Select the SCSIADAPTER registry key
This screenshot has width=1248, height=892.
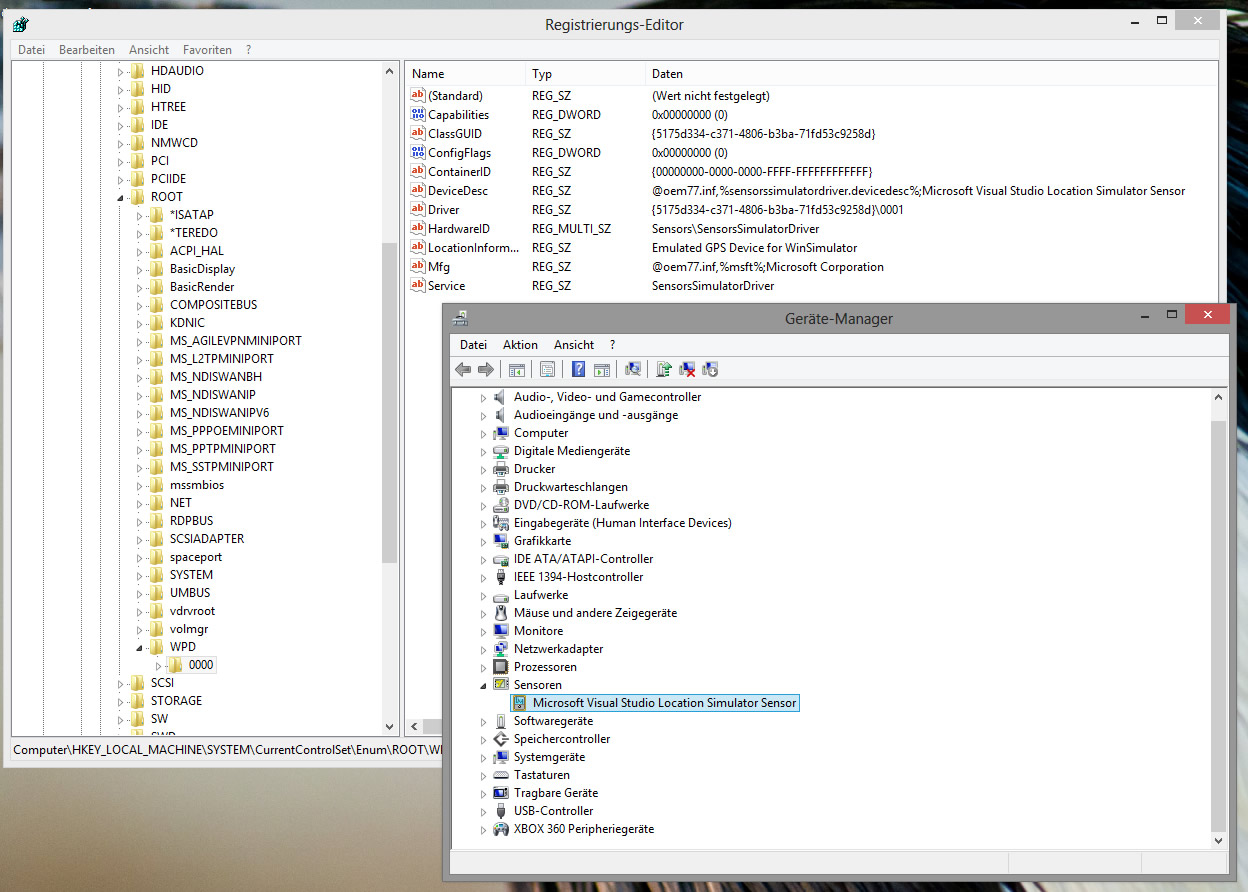point(207,539)
